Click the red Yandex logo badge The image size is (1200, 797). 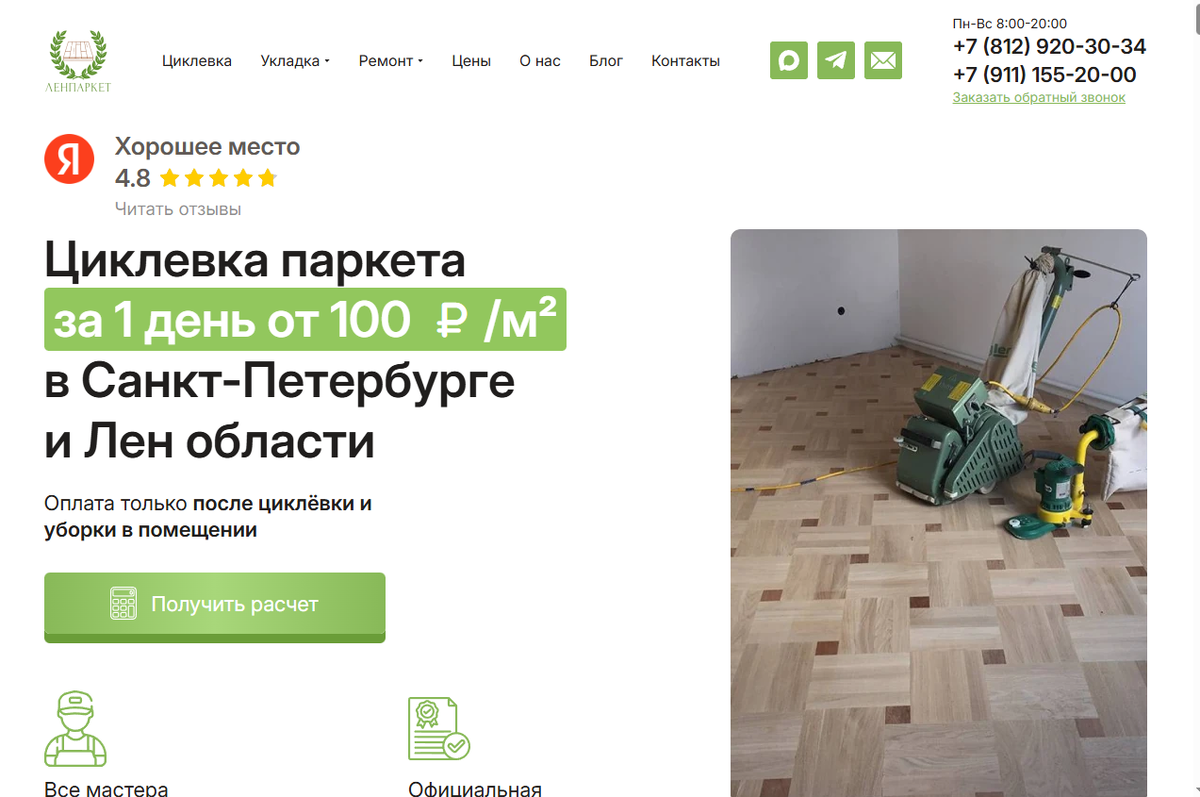69,159
